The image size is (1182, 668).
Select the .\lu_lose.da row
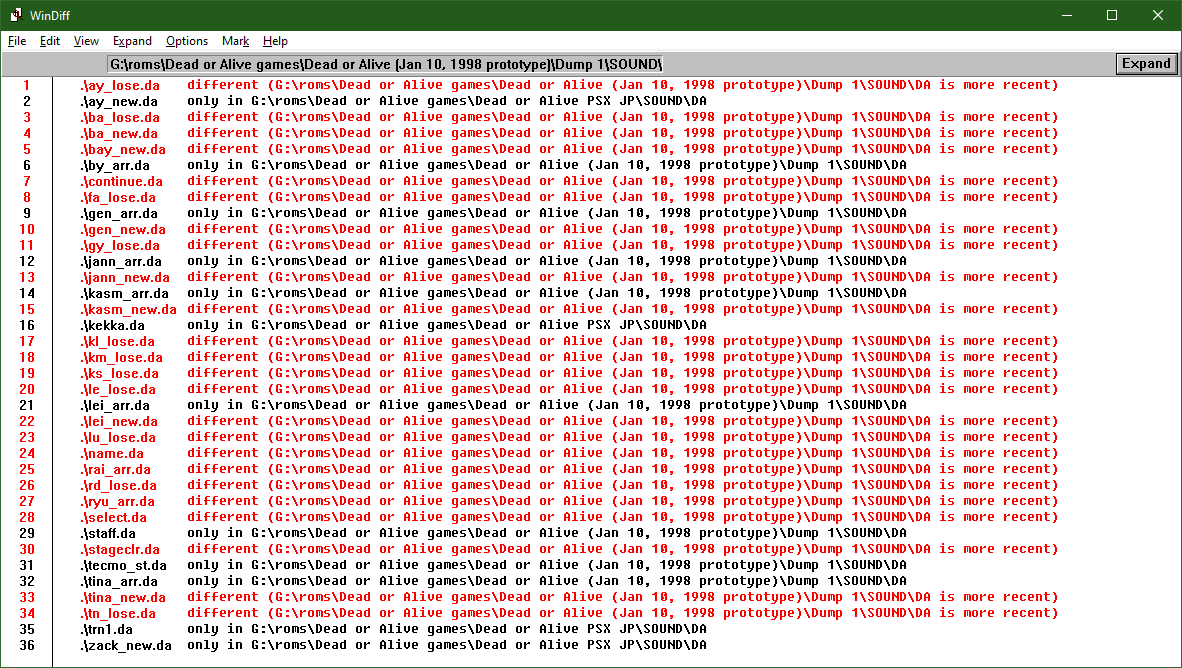[569, 437]
